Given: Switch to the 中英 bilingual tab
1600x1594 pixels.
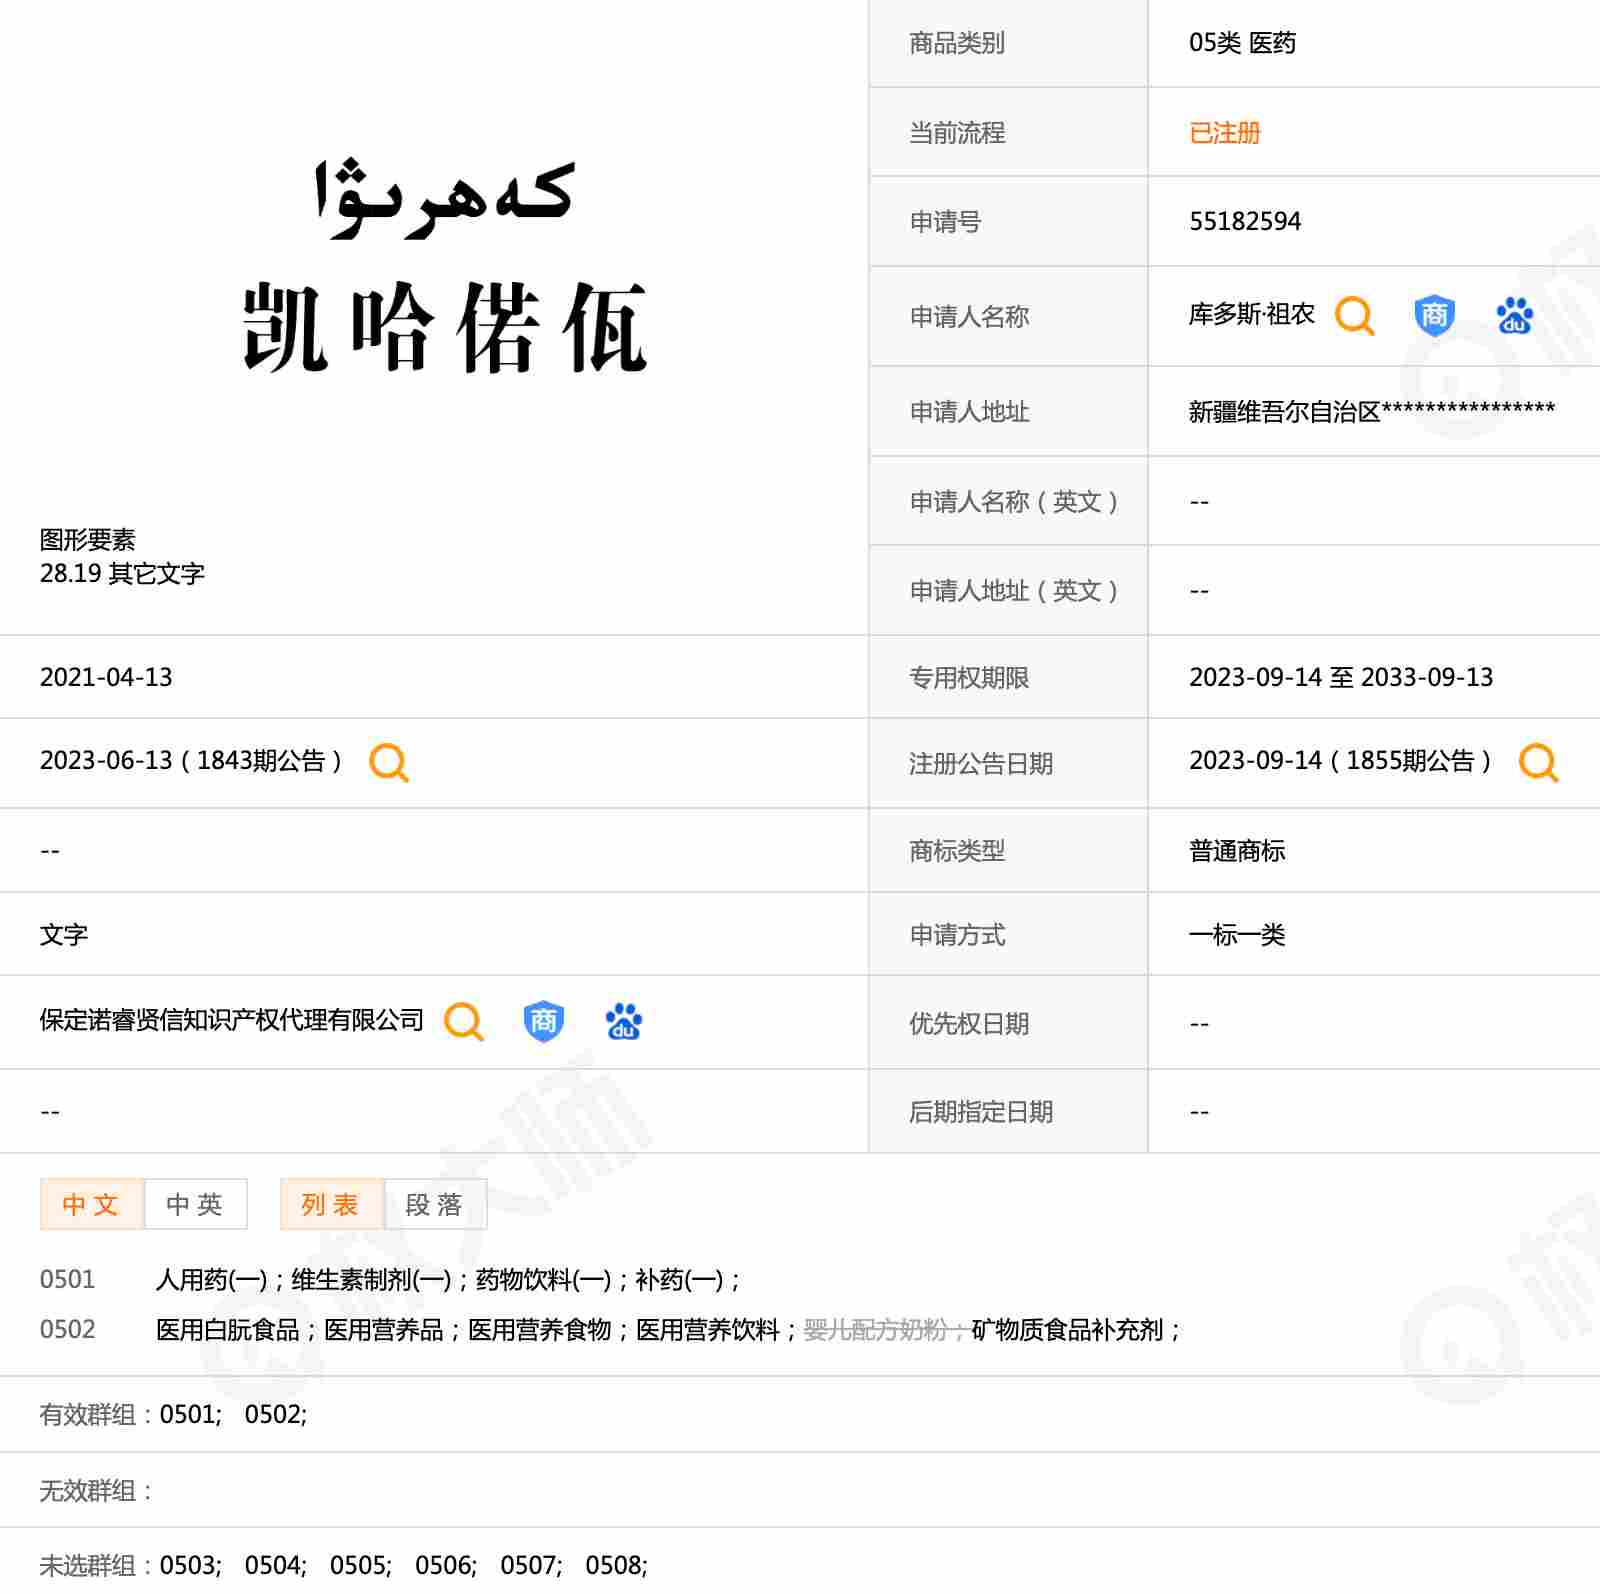Looking at the screenshot, I should [x=195, y=1204].
